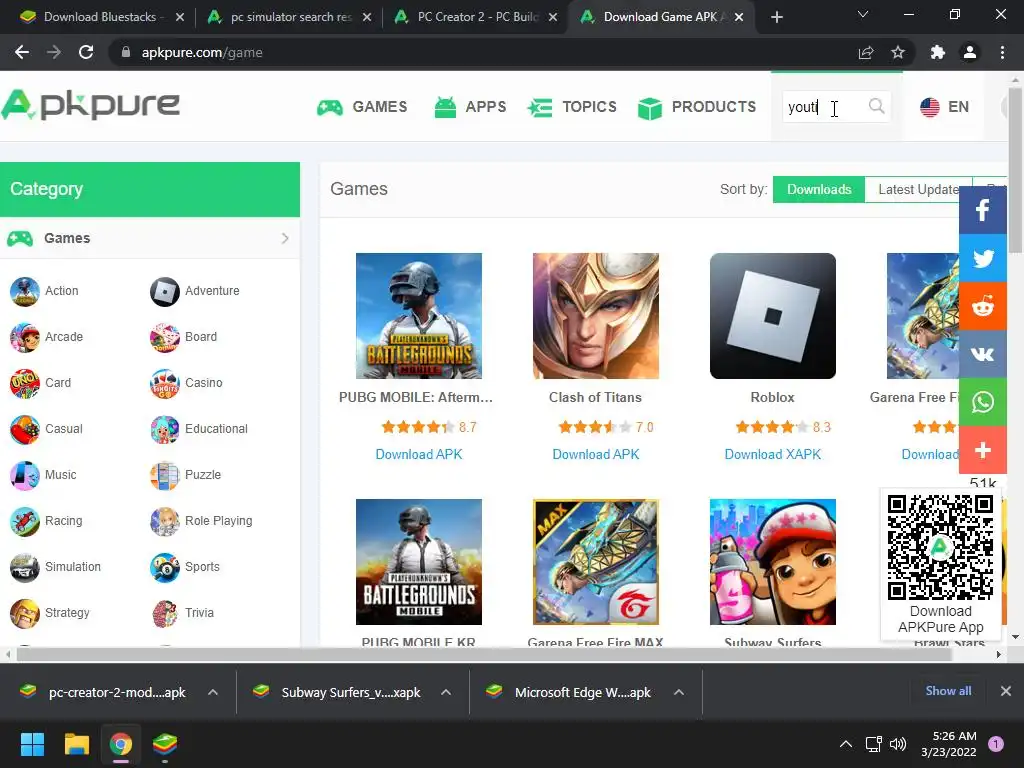Select the Puzzle category icon

pos(165,475)
